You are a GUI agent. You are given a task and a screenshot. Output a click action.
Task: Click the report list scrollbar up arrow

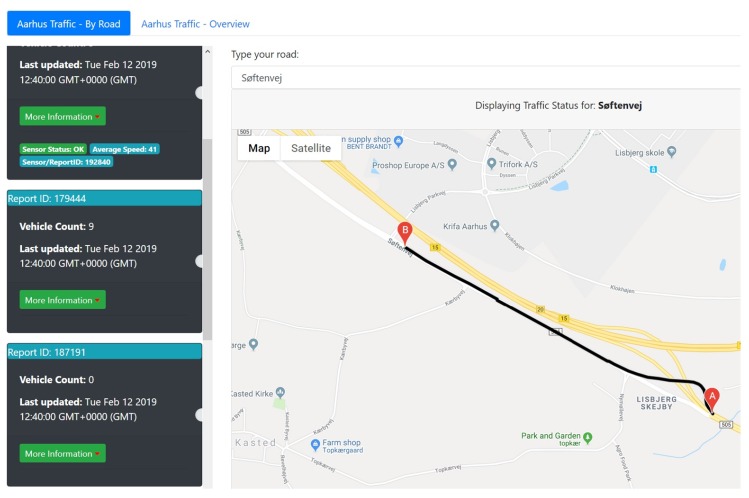coord(207,51)
